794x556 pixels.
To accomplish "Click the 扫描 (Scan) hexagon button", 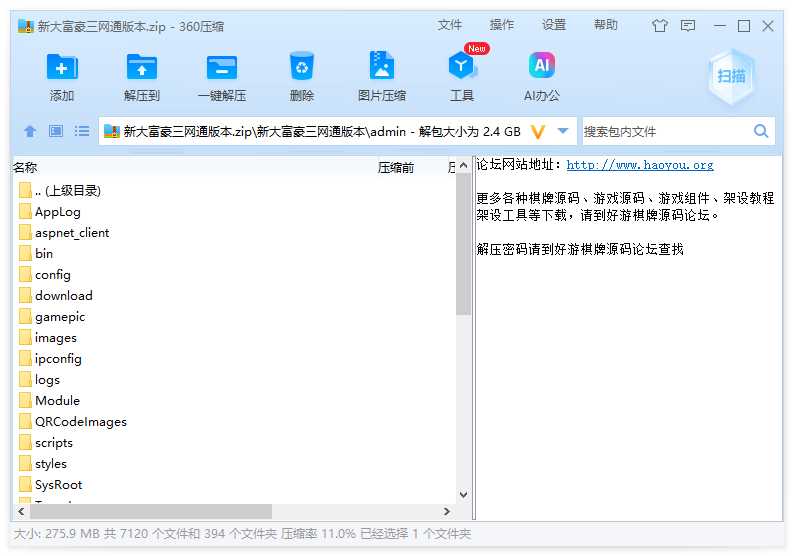I will tap(731, 76).
